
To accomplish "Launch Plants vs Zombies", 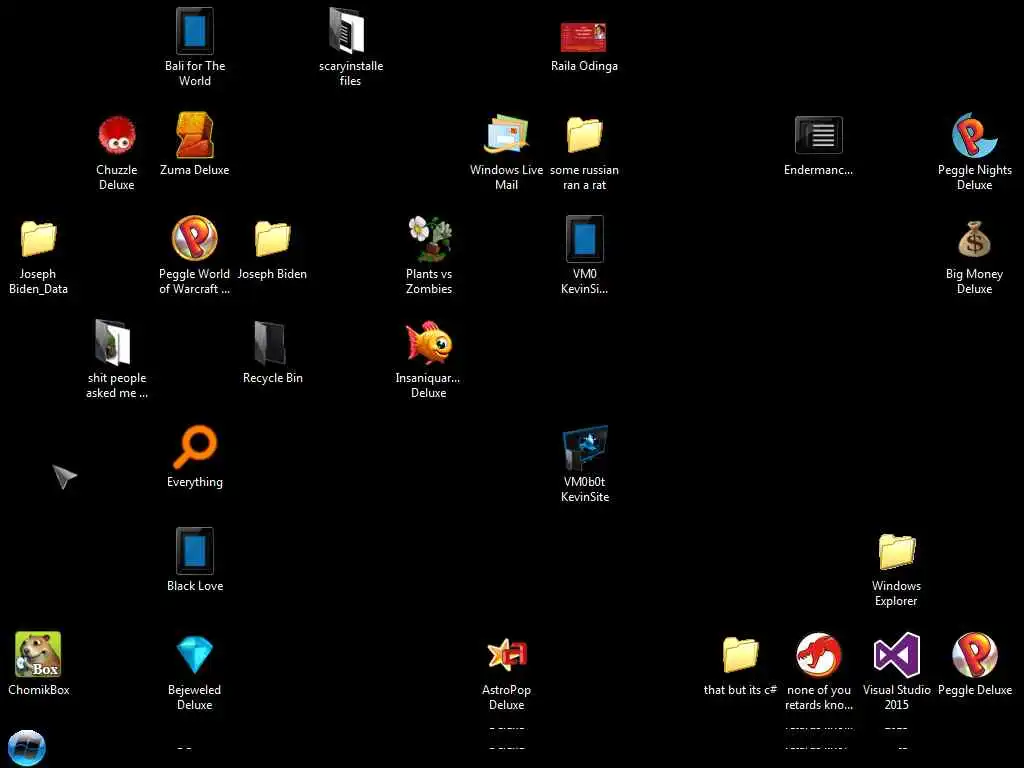I will pyautogui.click(x=429, y=238).
